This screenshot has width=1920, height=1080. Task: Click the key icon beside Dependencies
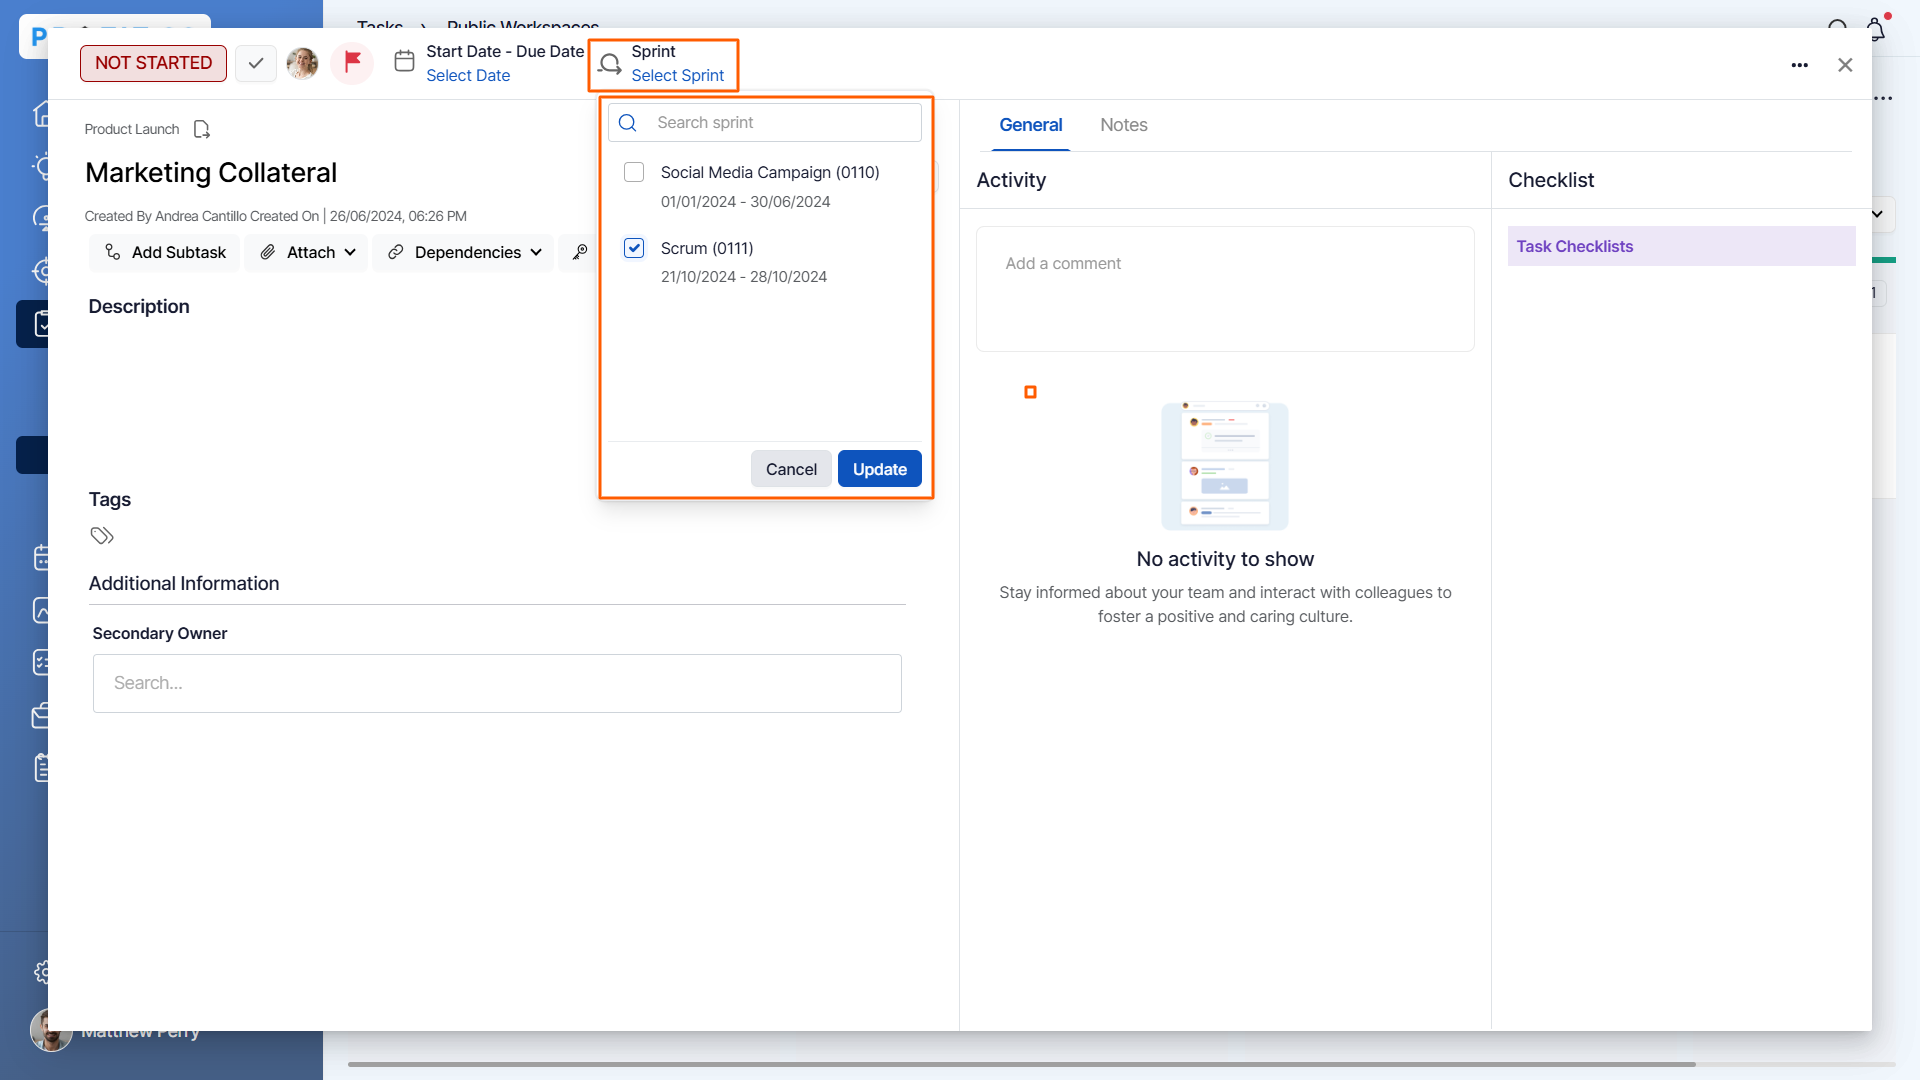(x=580, y=252)
